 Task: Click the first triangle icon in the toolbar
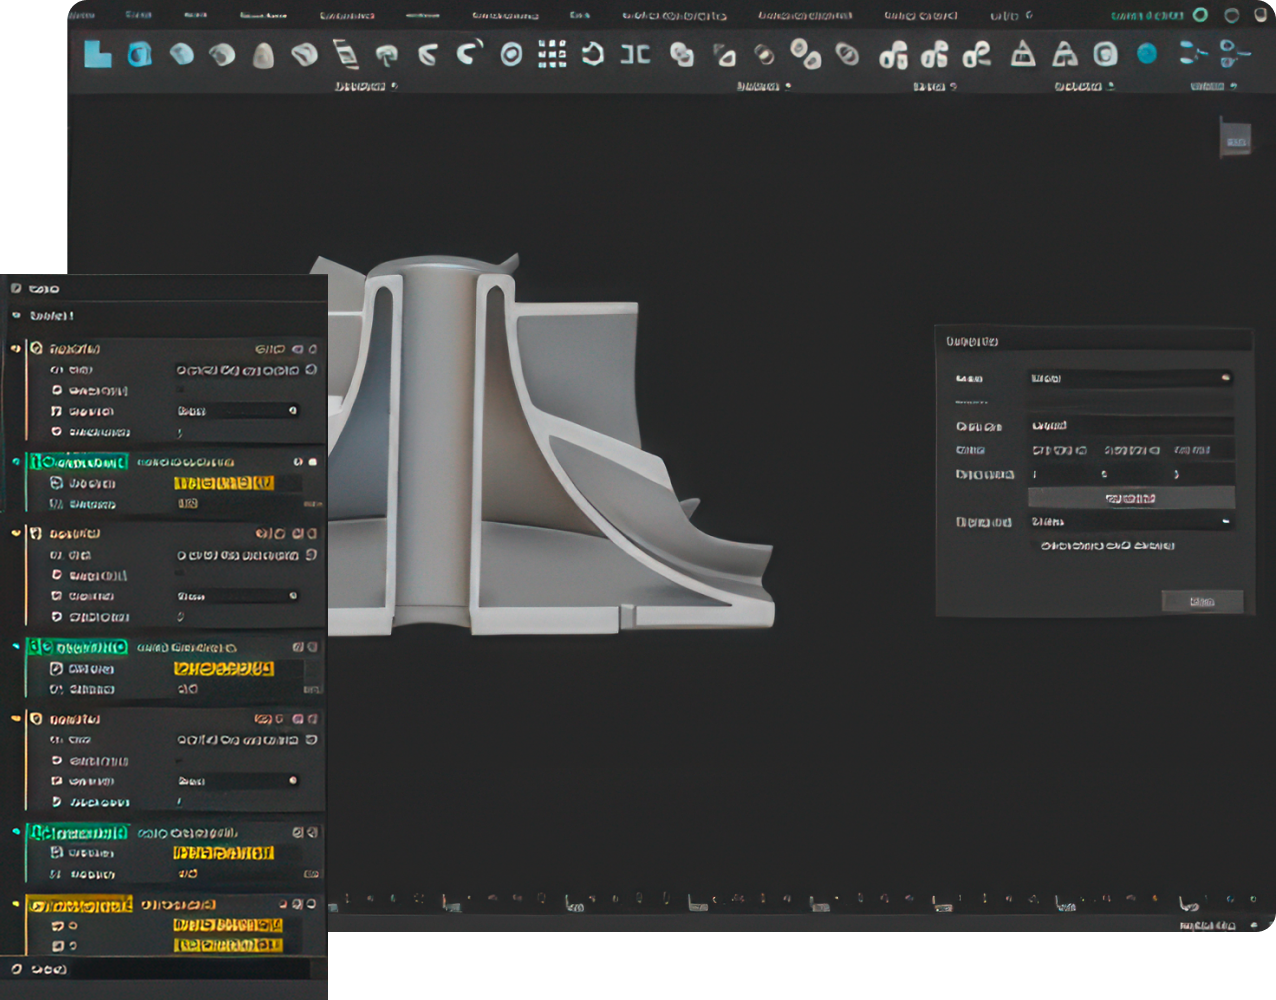(x=1022, y=54)
